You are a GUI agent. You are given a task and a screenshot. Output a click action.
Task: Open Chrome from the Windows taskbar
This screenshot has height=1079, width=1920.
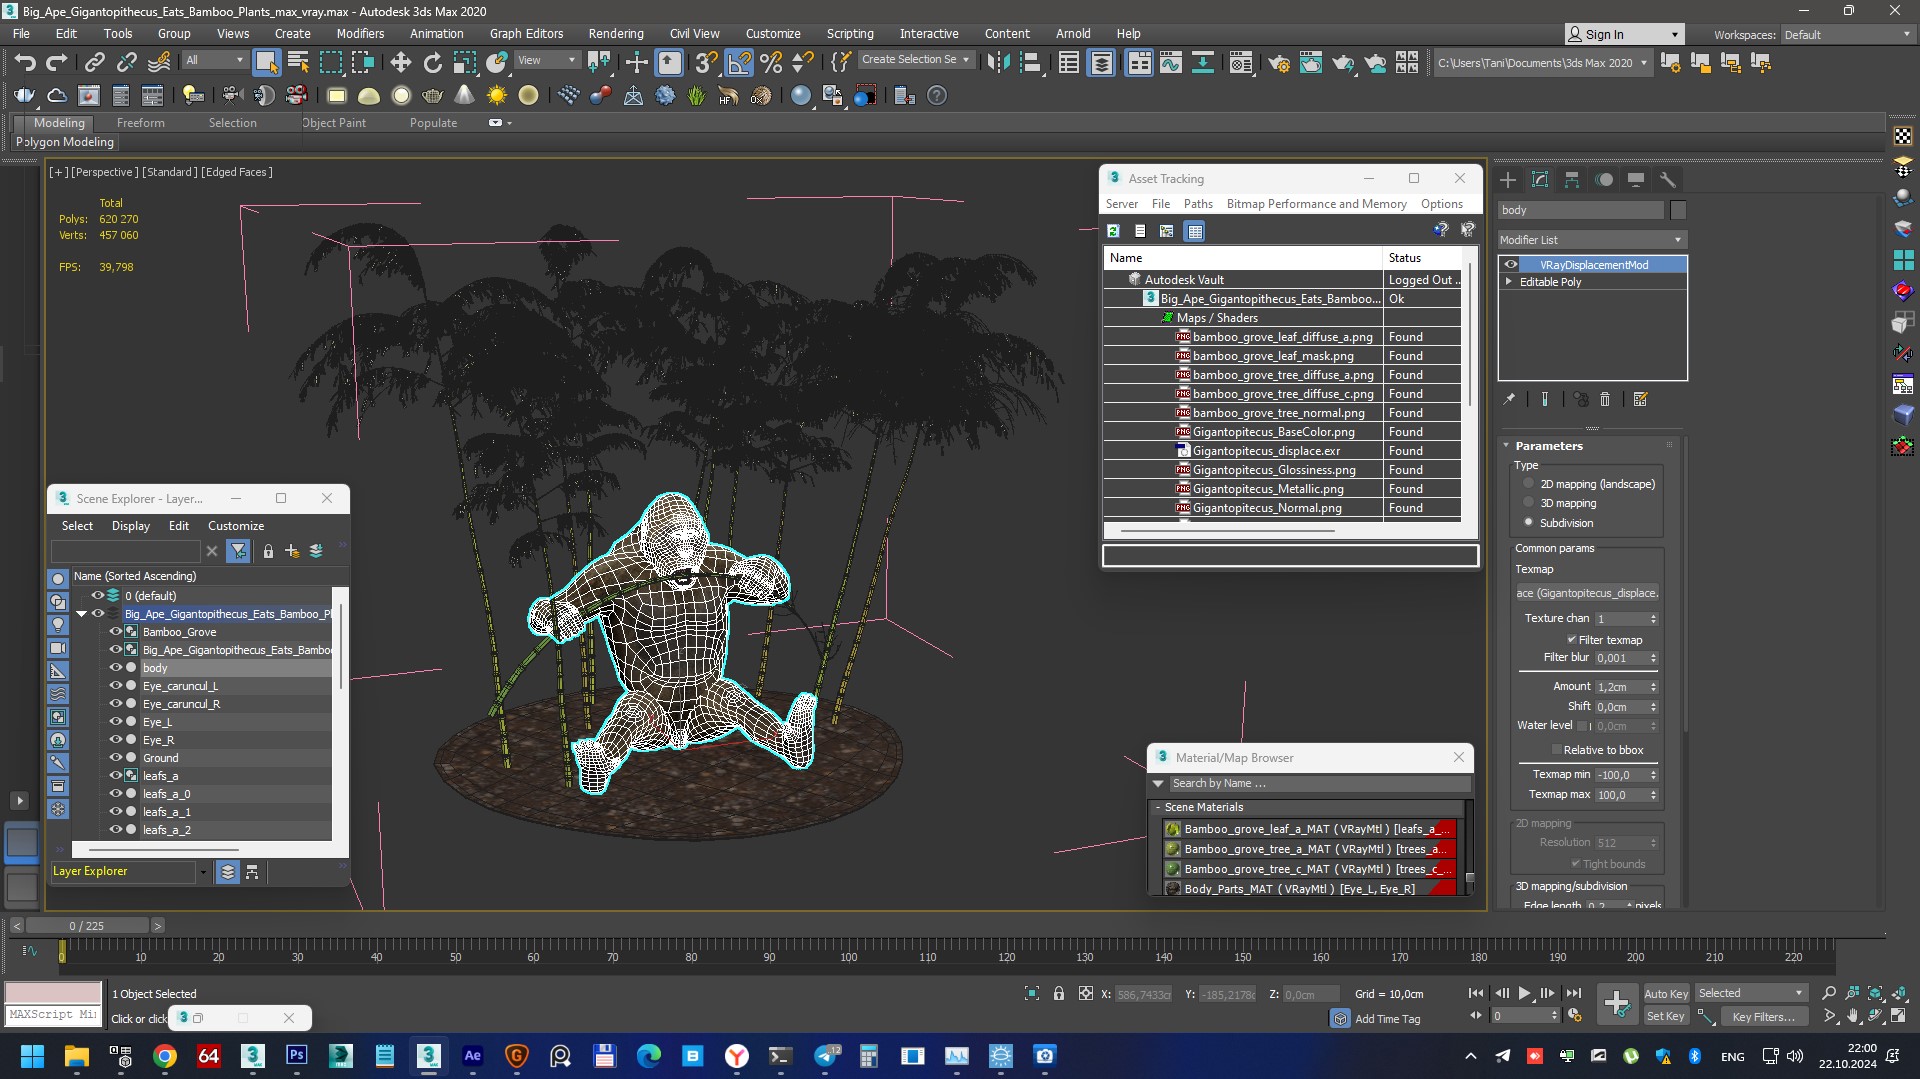click(x=165, y=1056)
